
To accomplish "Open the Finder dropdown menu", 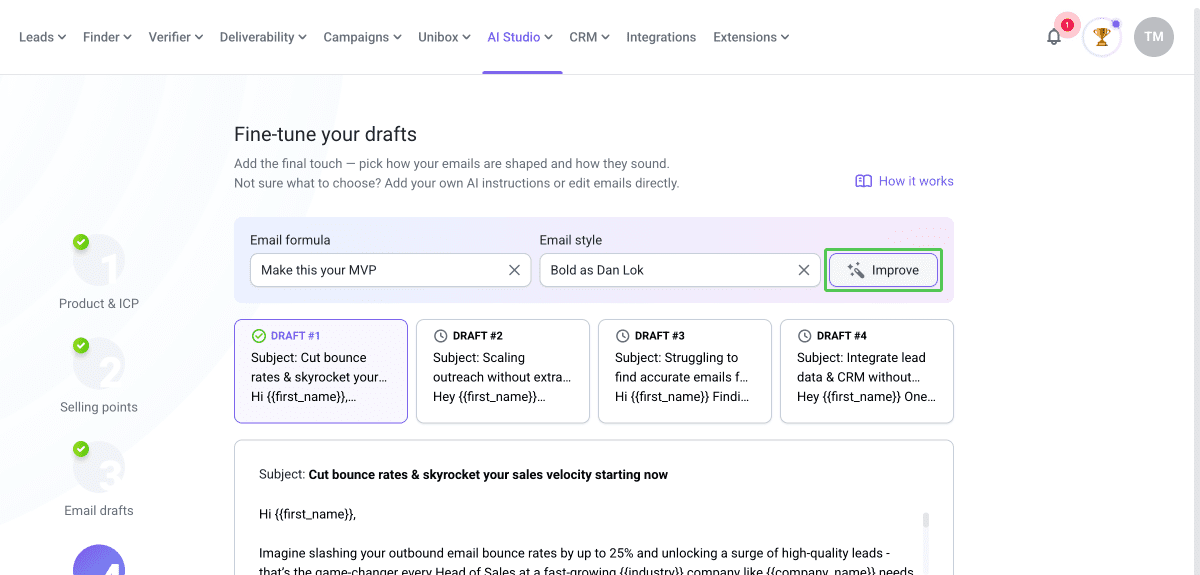I will (107, 37).
